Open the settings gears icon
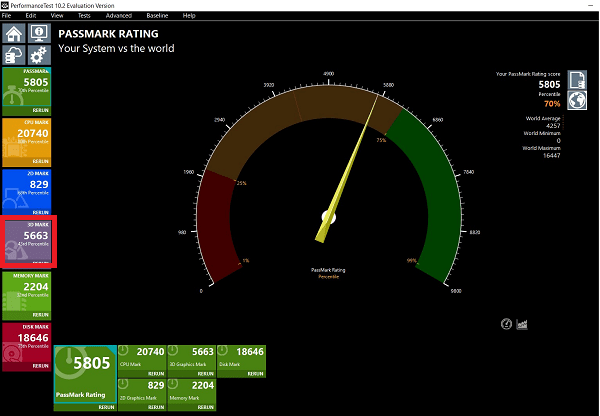 (x=39, y=55)
